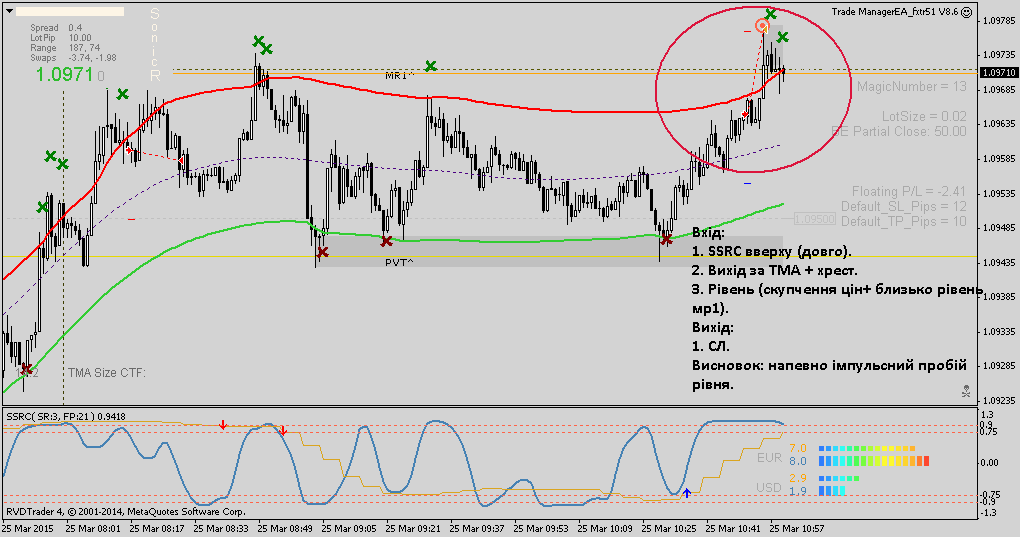Click the EUR currency strength label

(769, 458)
